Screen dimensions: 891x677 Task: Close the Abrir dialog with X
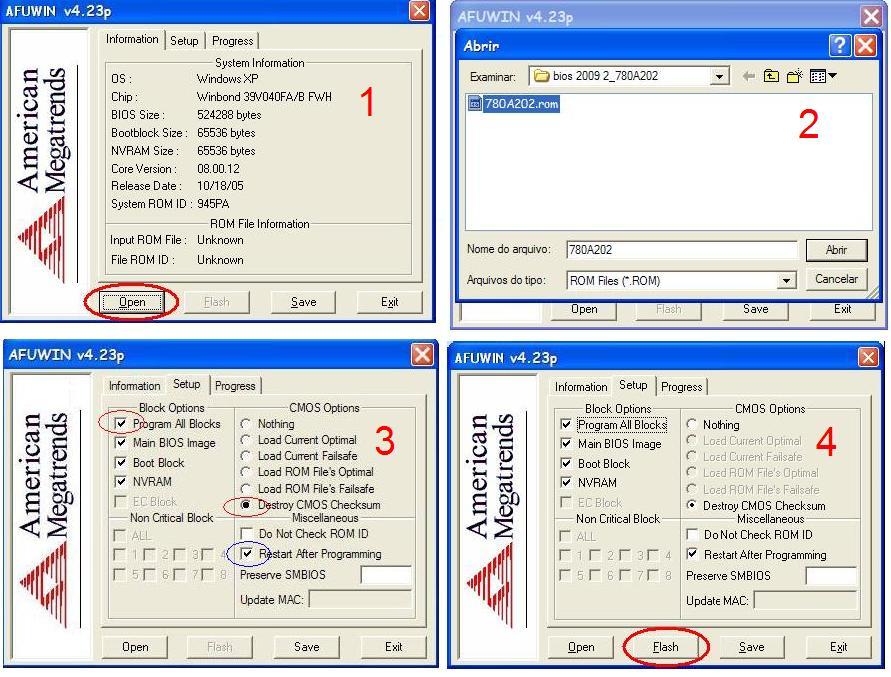coord(865,45)
